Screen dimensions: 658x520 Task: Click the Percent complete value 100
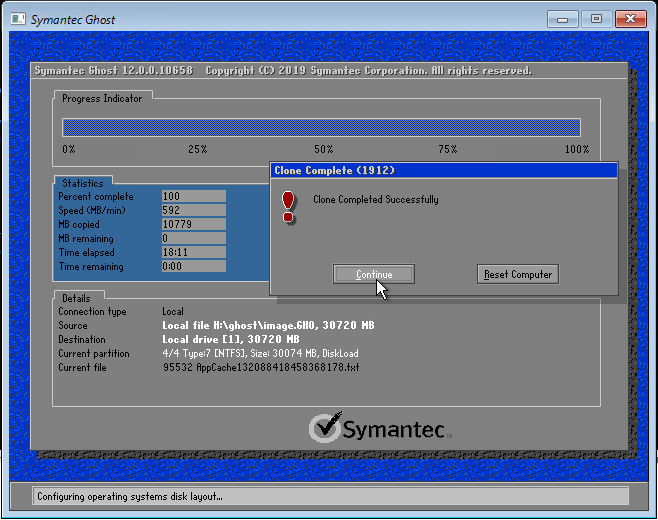click(x=193, y=196)
